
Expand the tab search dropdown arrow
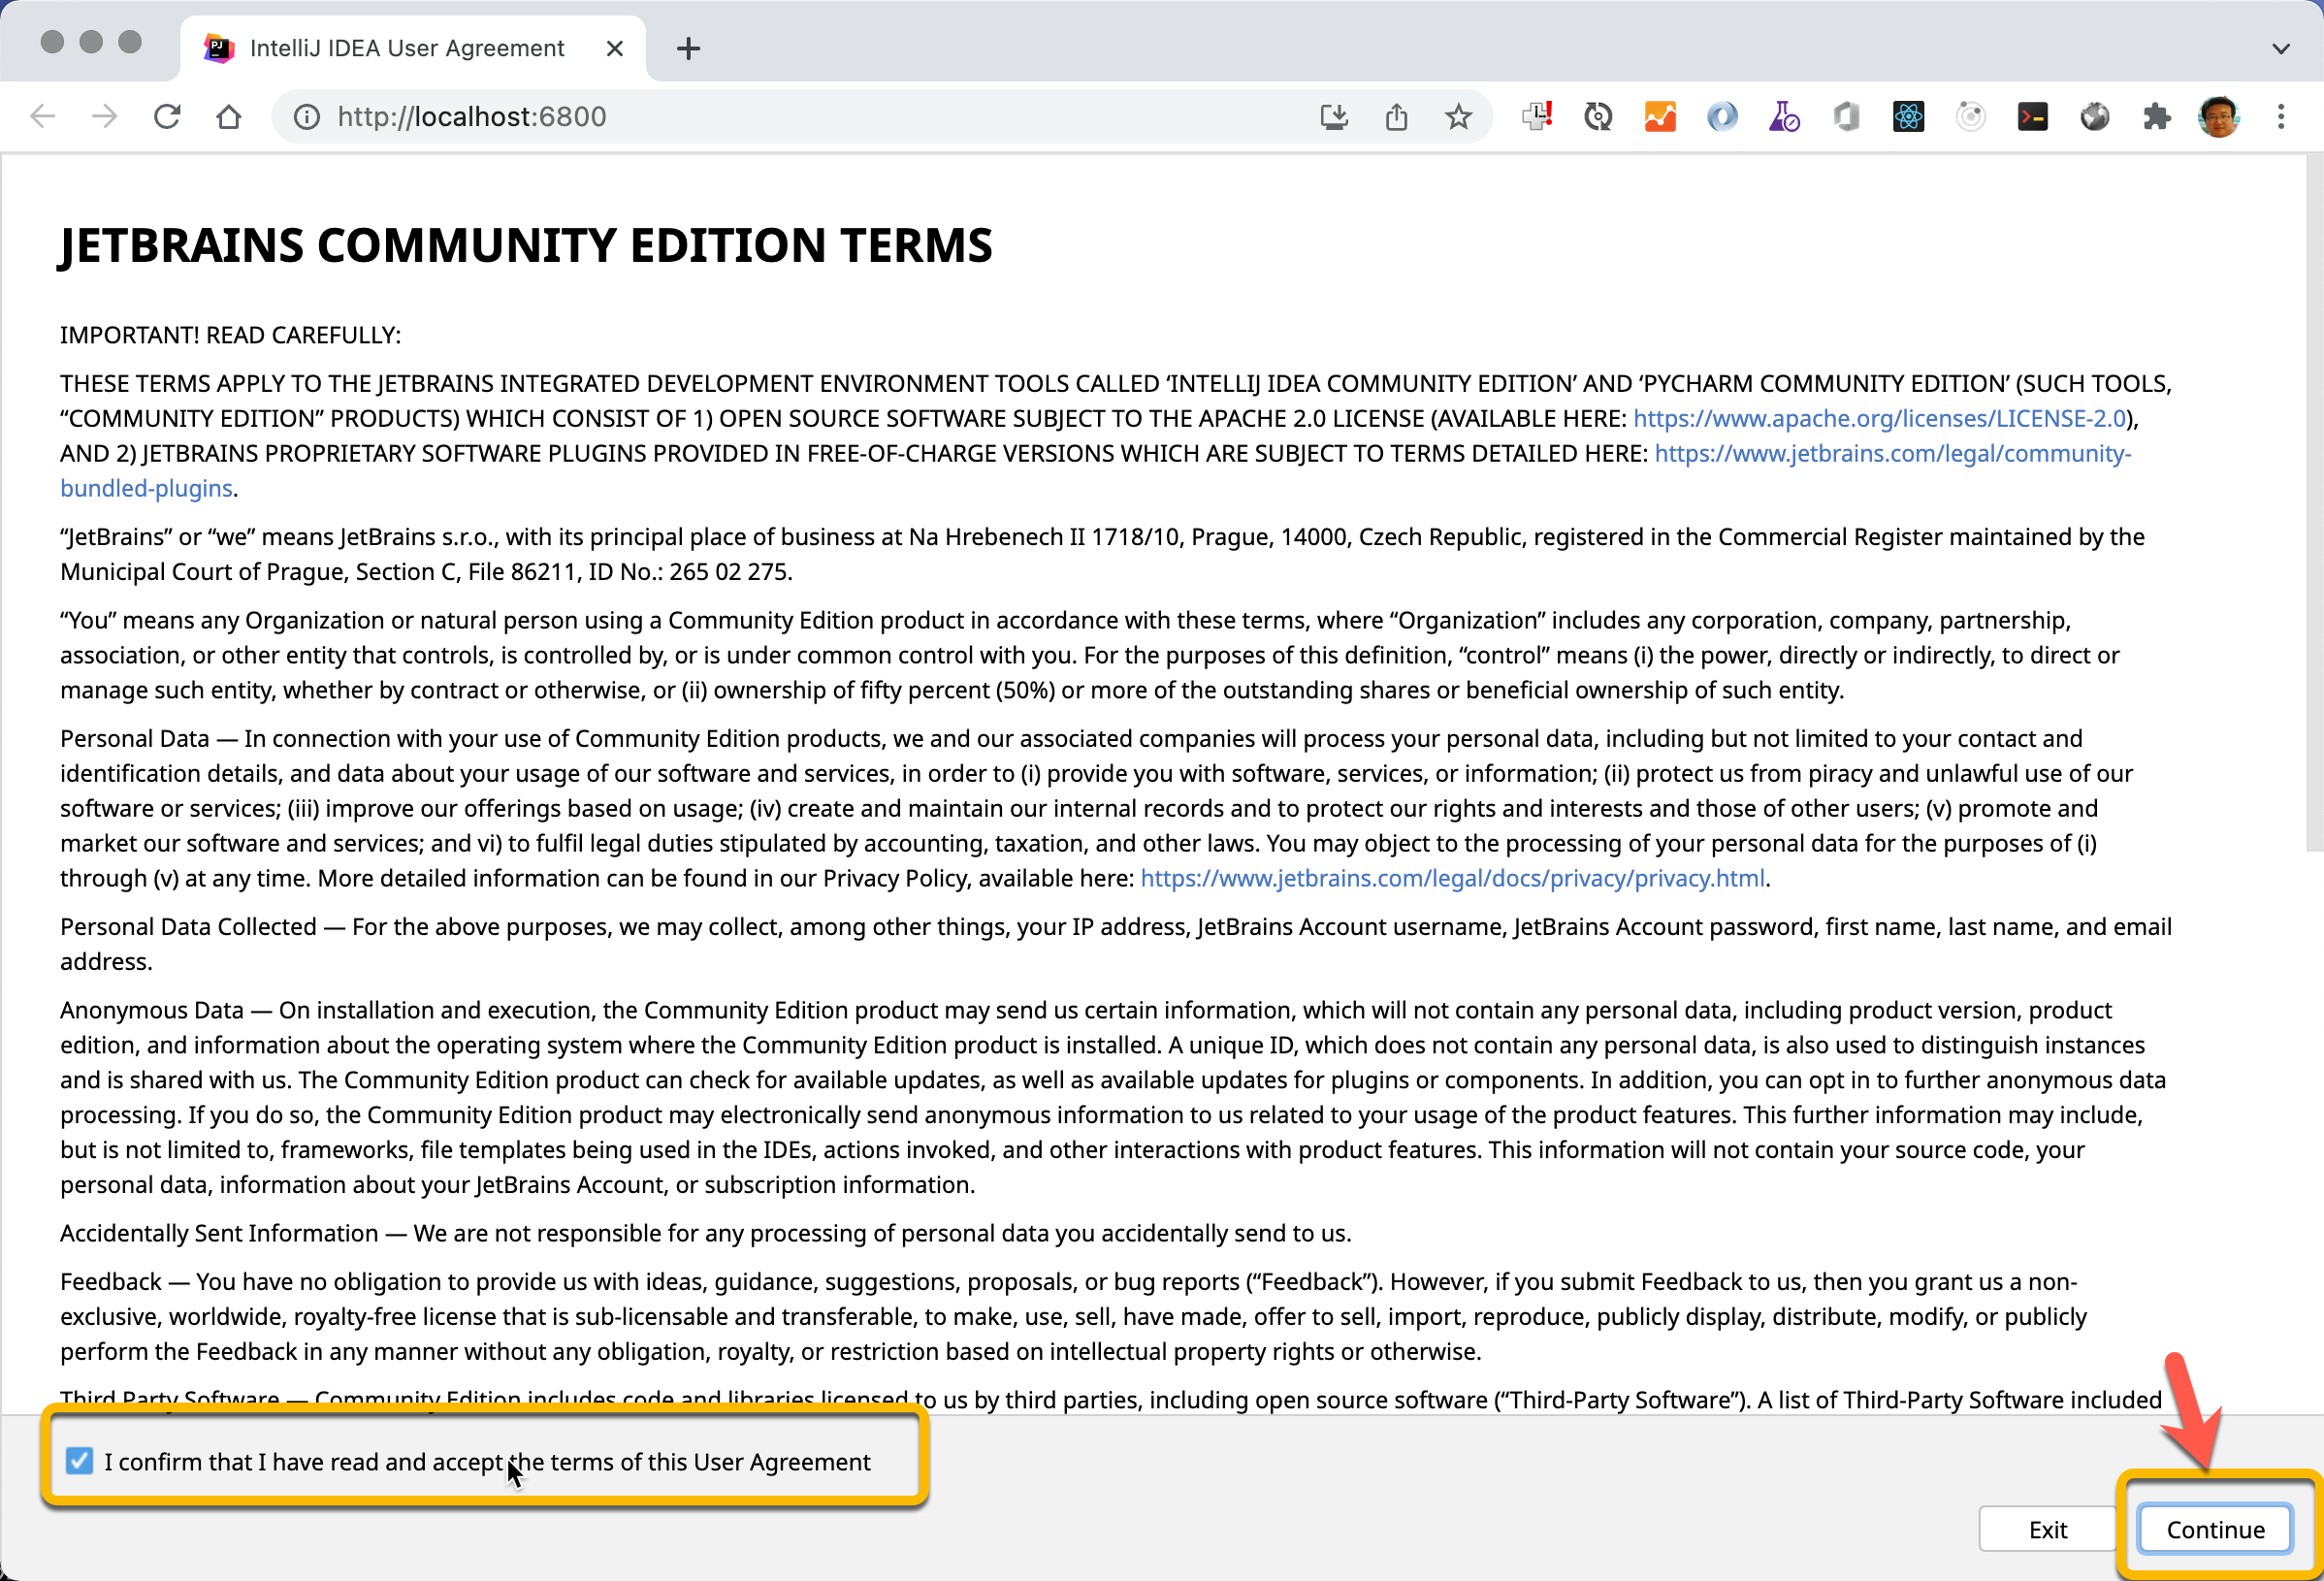[x=2281, y=48]
